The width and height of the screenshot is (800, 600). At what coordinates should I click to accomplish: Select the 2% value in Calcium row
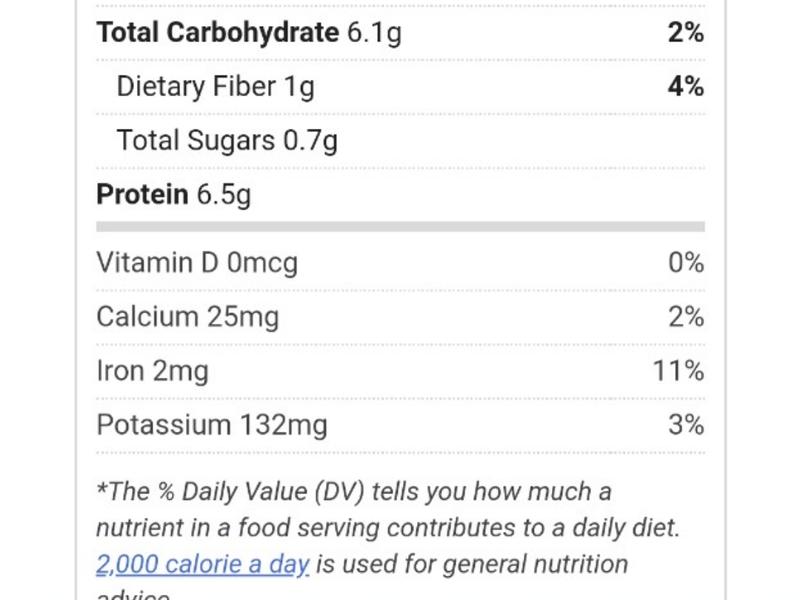[x=685, y=317]
